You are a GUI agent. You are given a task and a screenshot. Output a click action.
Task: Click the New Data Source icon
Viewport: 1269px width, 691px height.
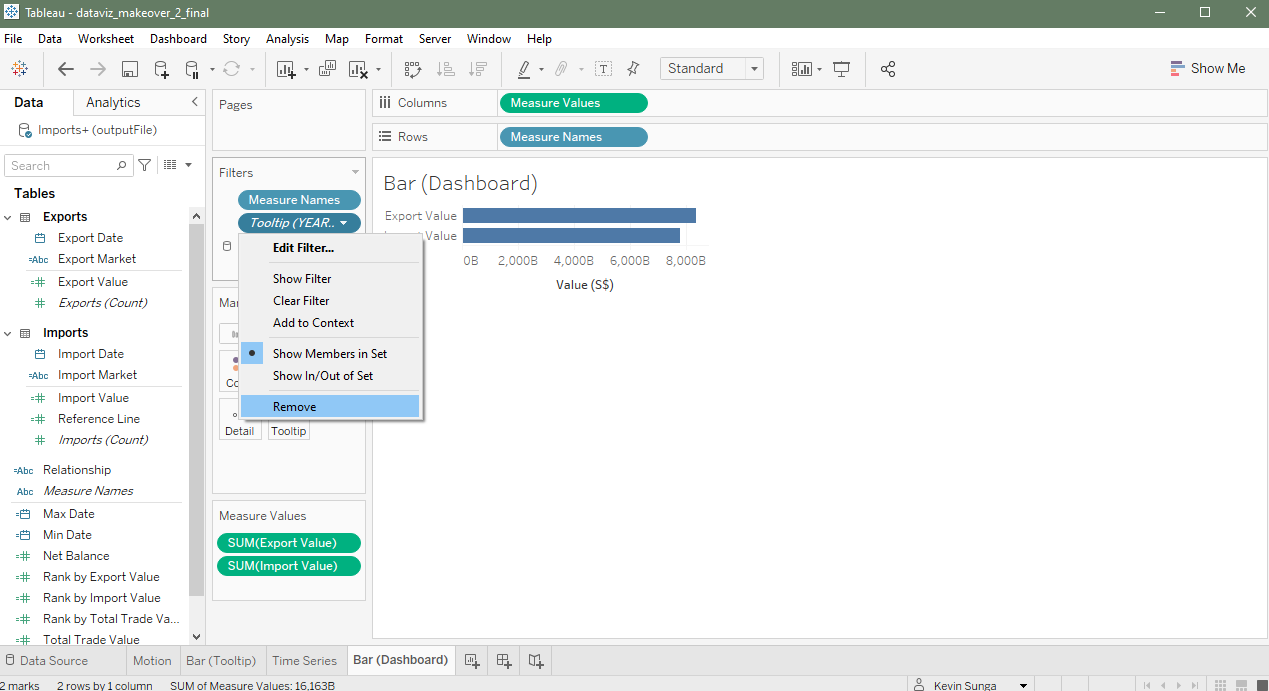point(161,69)
